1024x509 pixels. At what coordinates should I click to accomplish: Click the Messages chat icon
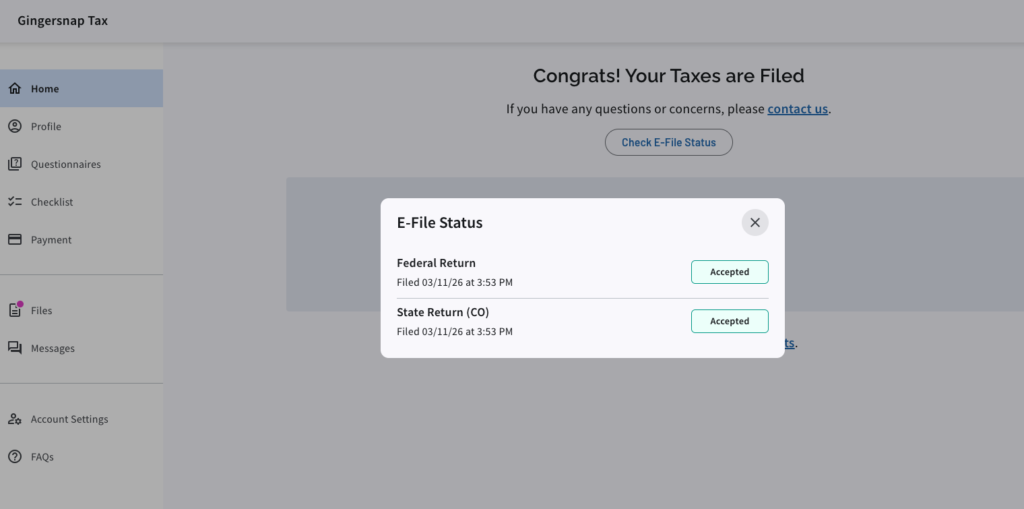pos(15,348)
